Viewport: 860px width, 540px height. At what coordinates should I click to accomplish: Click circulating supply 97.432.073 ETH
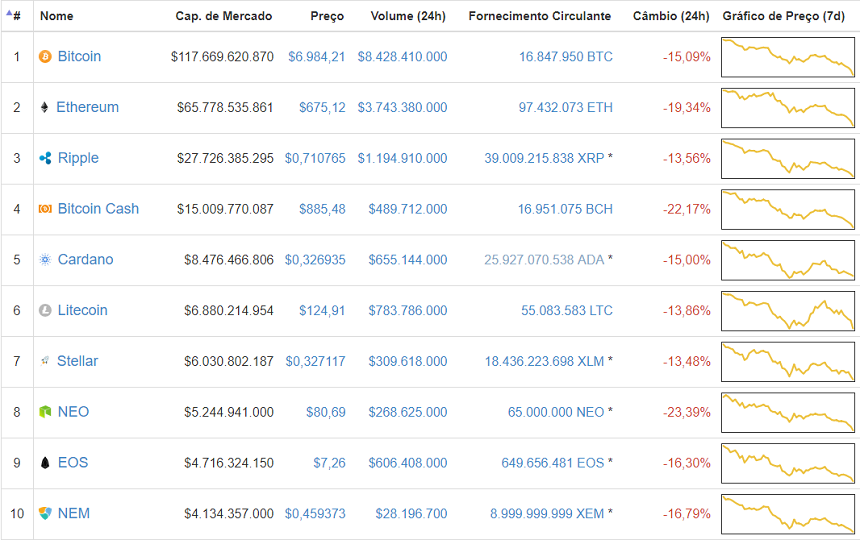pyautogui.click(x=565, y=108)
